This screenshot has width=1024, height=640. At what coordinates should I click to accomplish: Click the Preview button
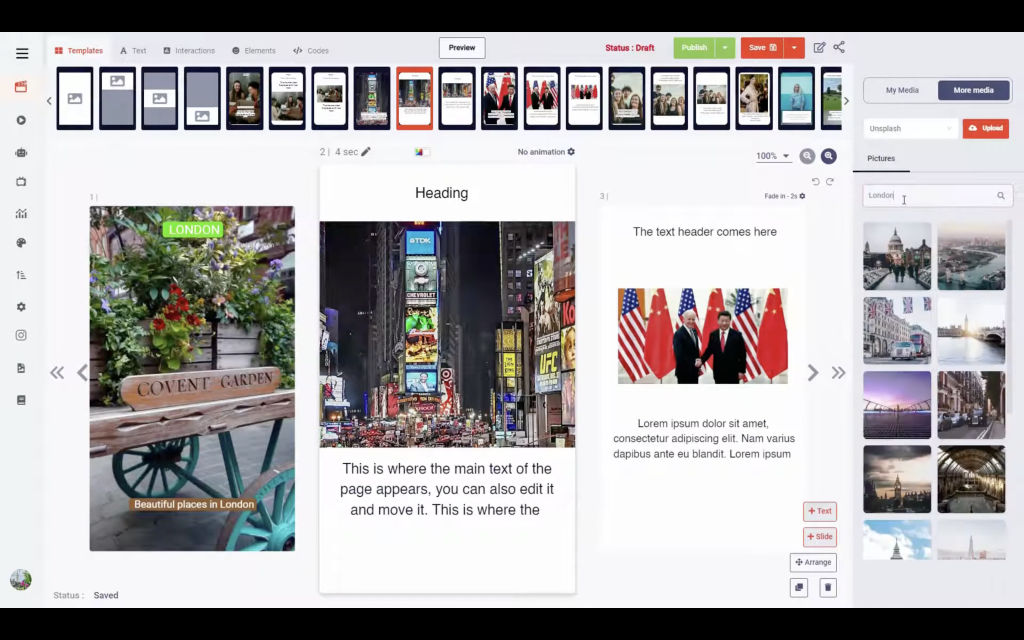coord(462,48)
